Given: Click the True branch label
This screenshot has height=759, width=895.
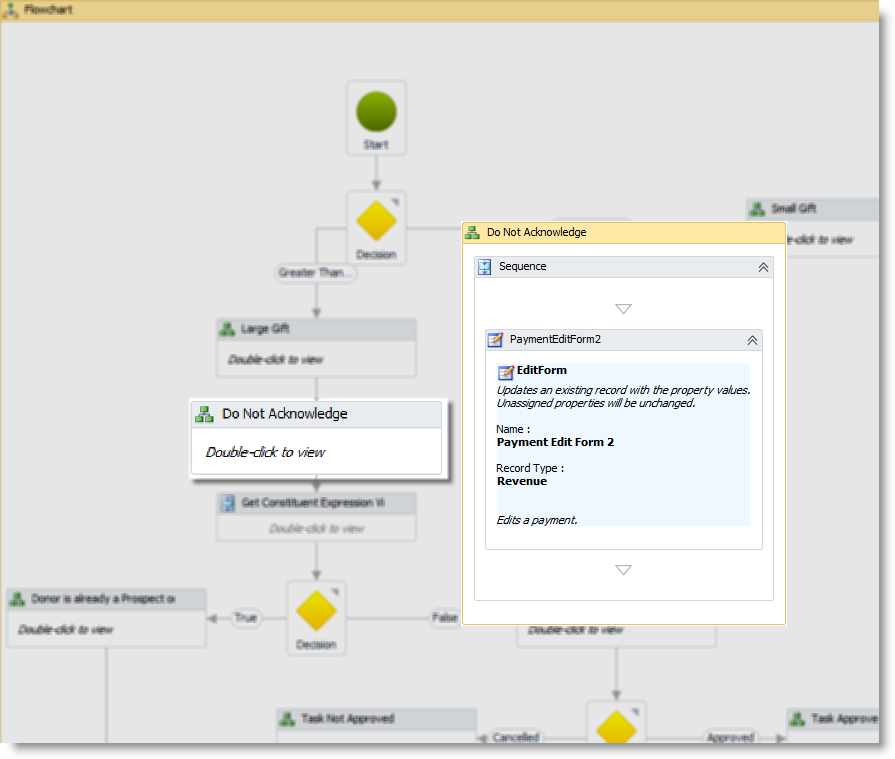Looking at the screenshot, I should [x=245, y=618].
